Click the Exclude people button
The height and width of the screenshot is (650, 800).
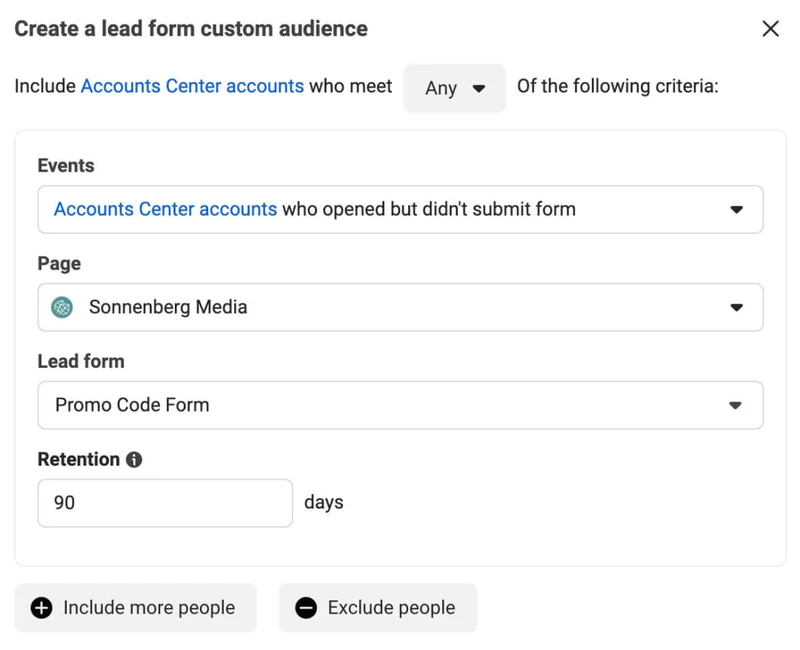click(378, 608)
